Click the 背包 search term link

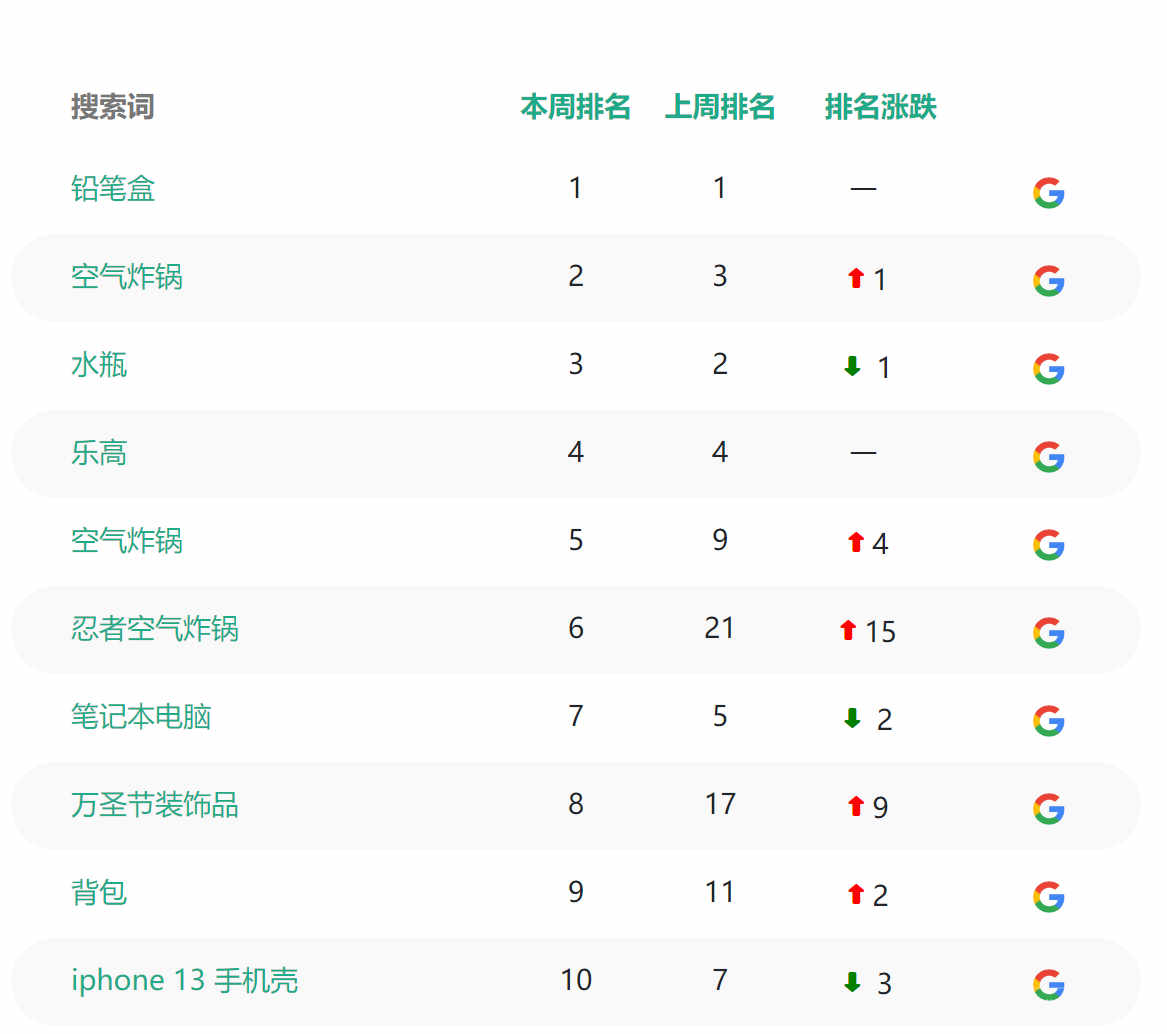[x=99, y=893]
